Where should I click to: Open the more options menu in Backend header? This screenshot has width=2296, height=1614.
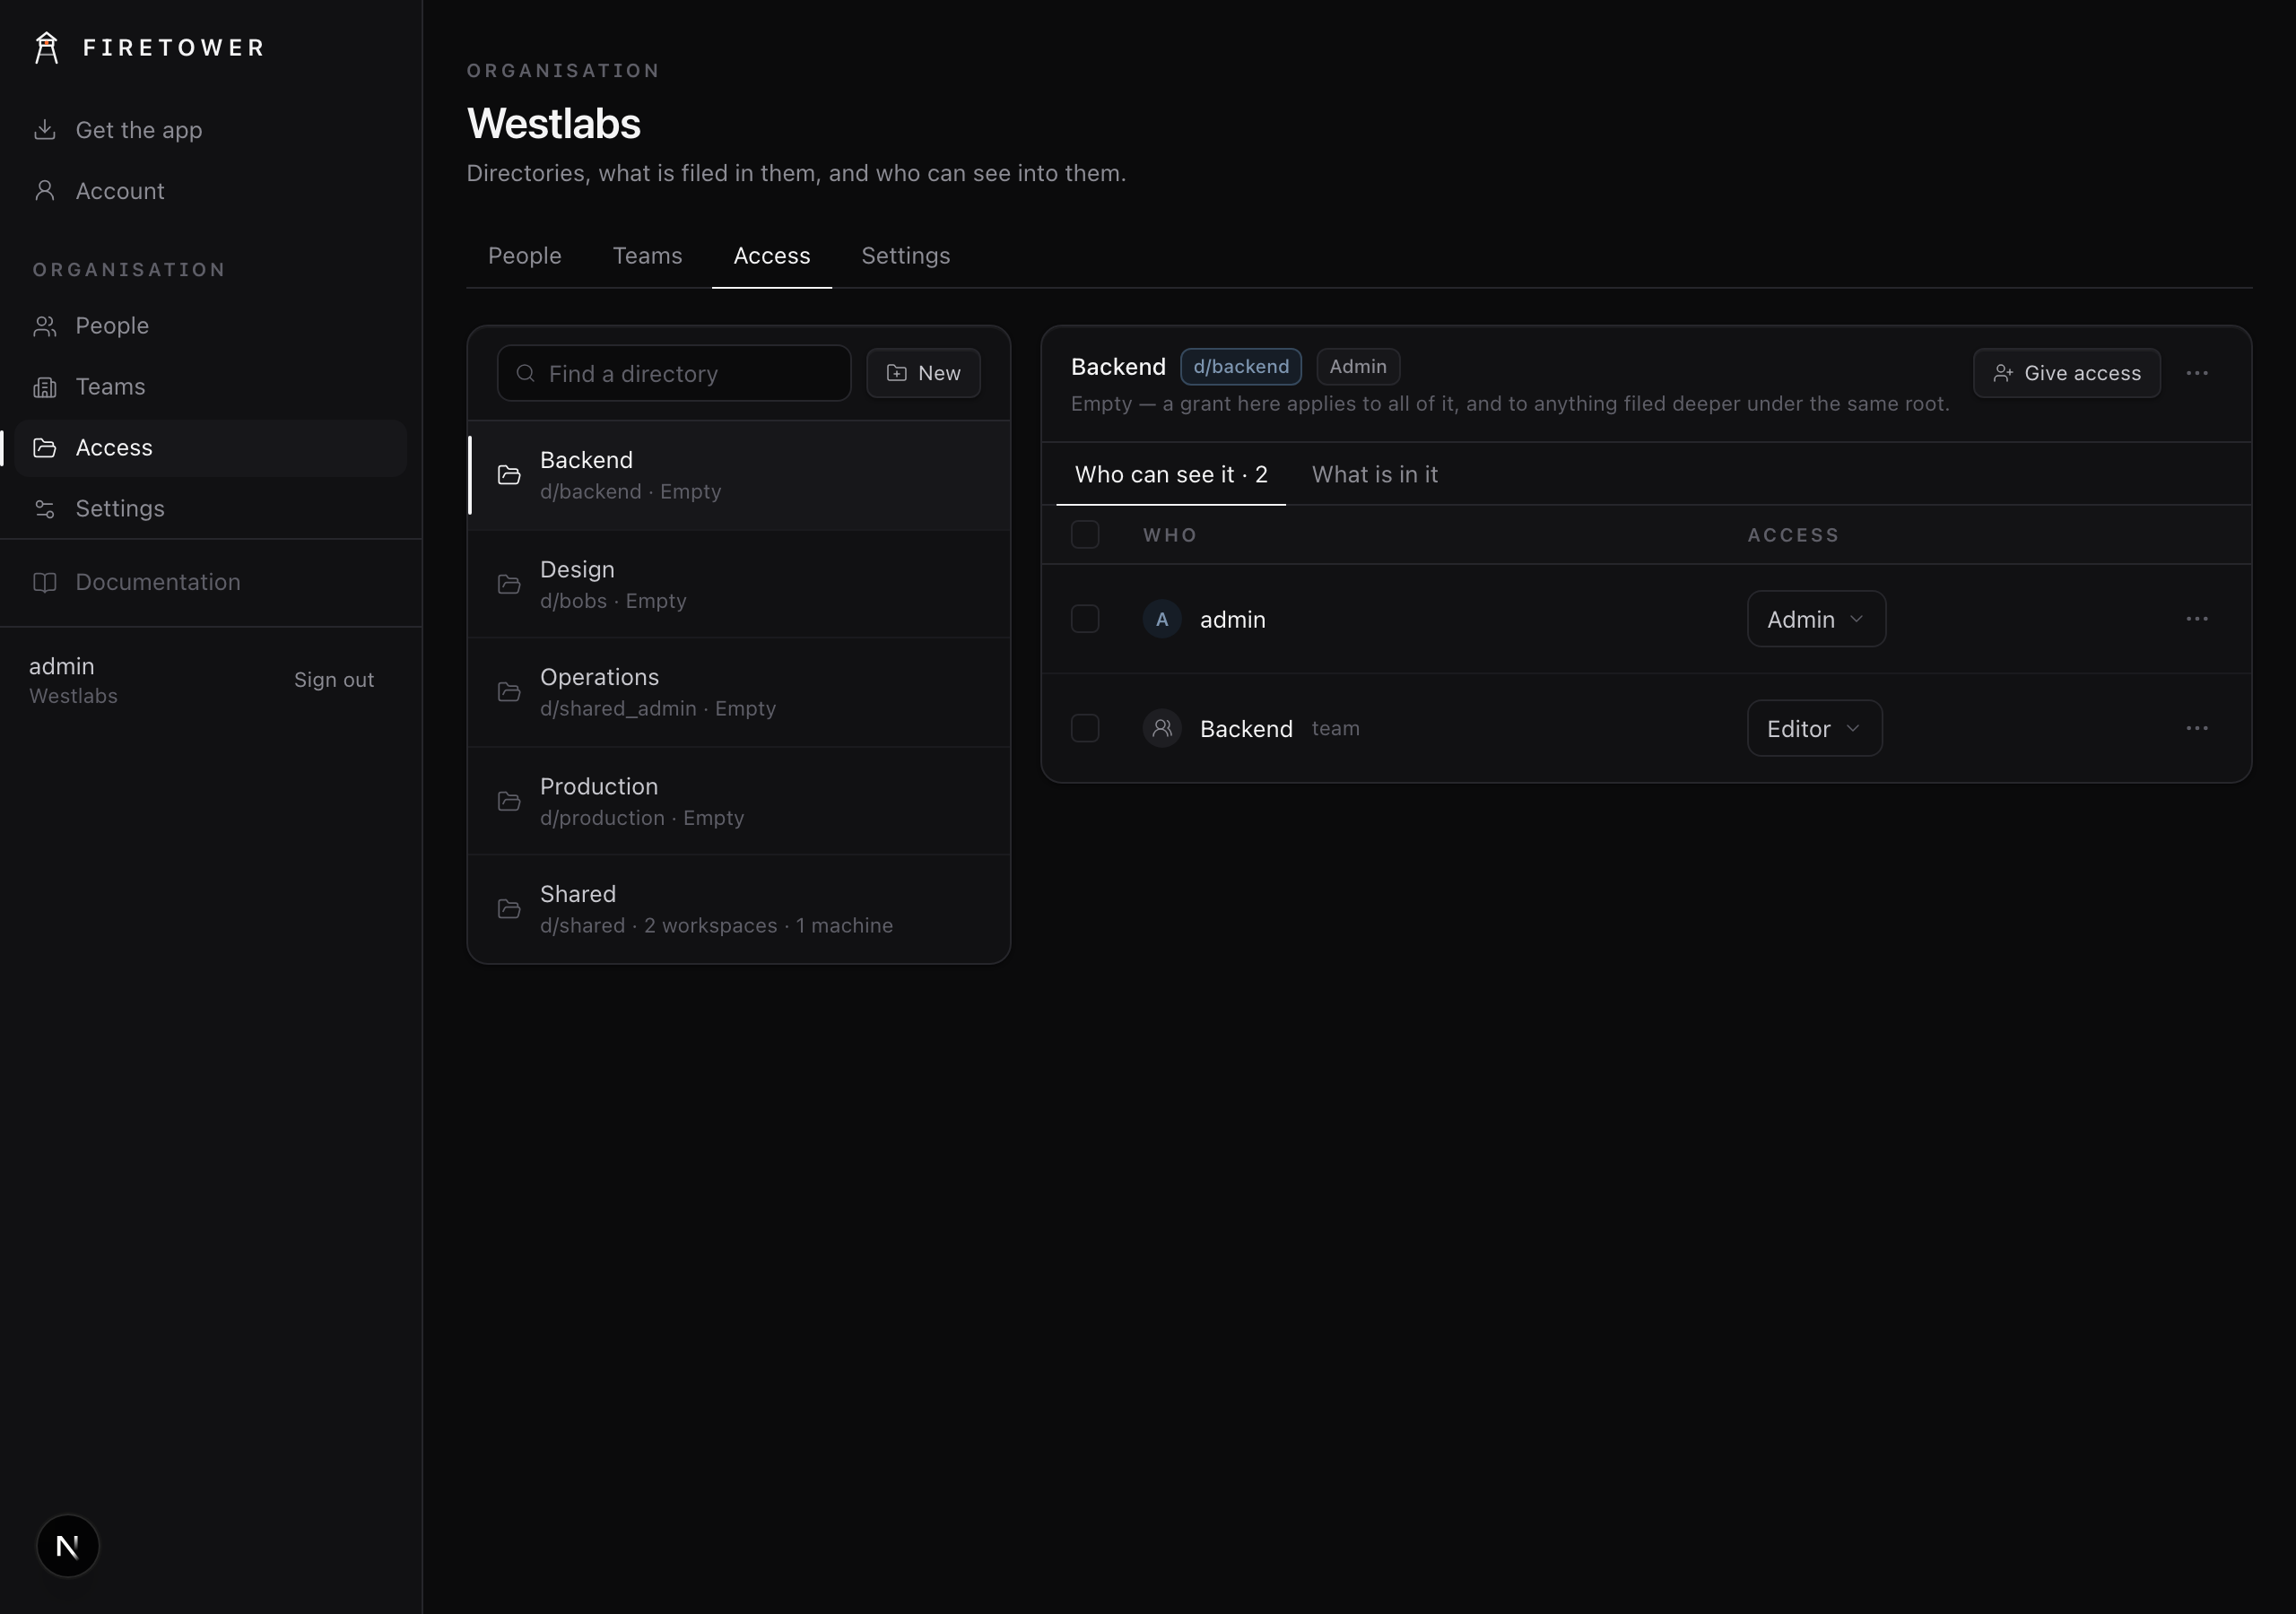(x=2197, y=373)
